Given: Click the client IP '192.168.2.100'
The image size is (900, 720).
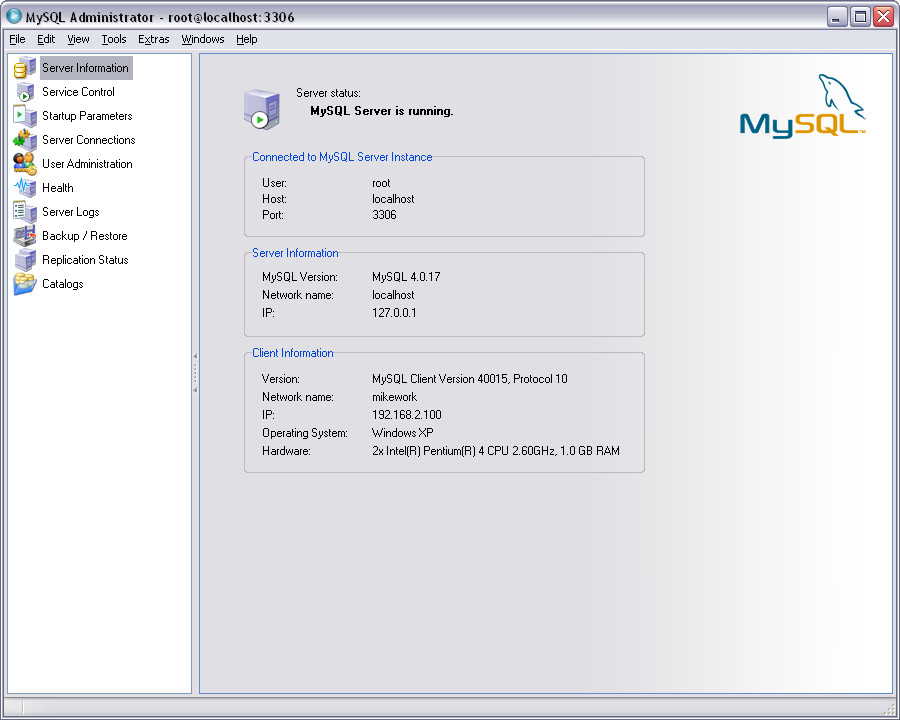Looking at the screenshot, I should click(406, 415).
